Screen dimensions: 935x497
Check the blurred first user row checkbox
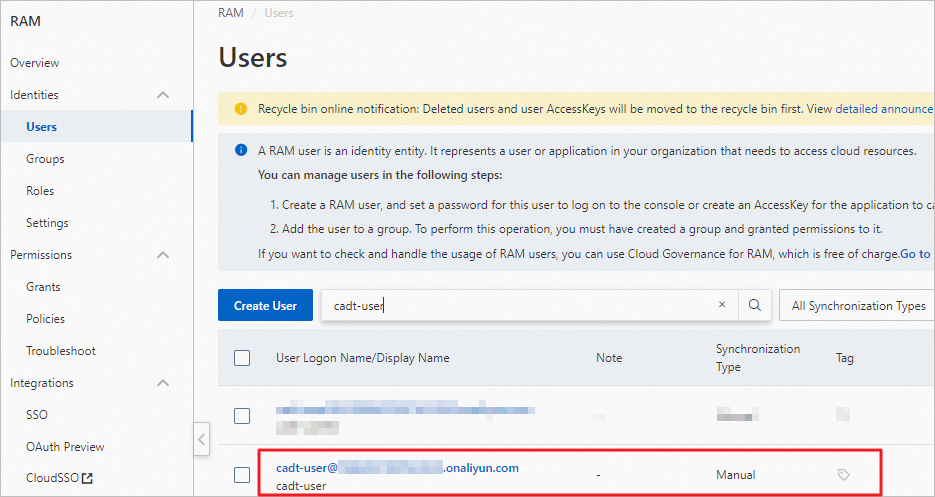coord(242,416)
